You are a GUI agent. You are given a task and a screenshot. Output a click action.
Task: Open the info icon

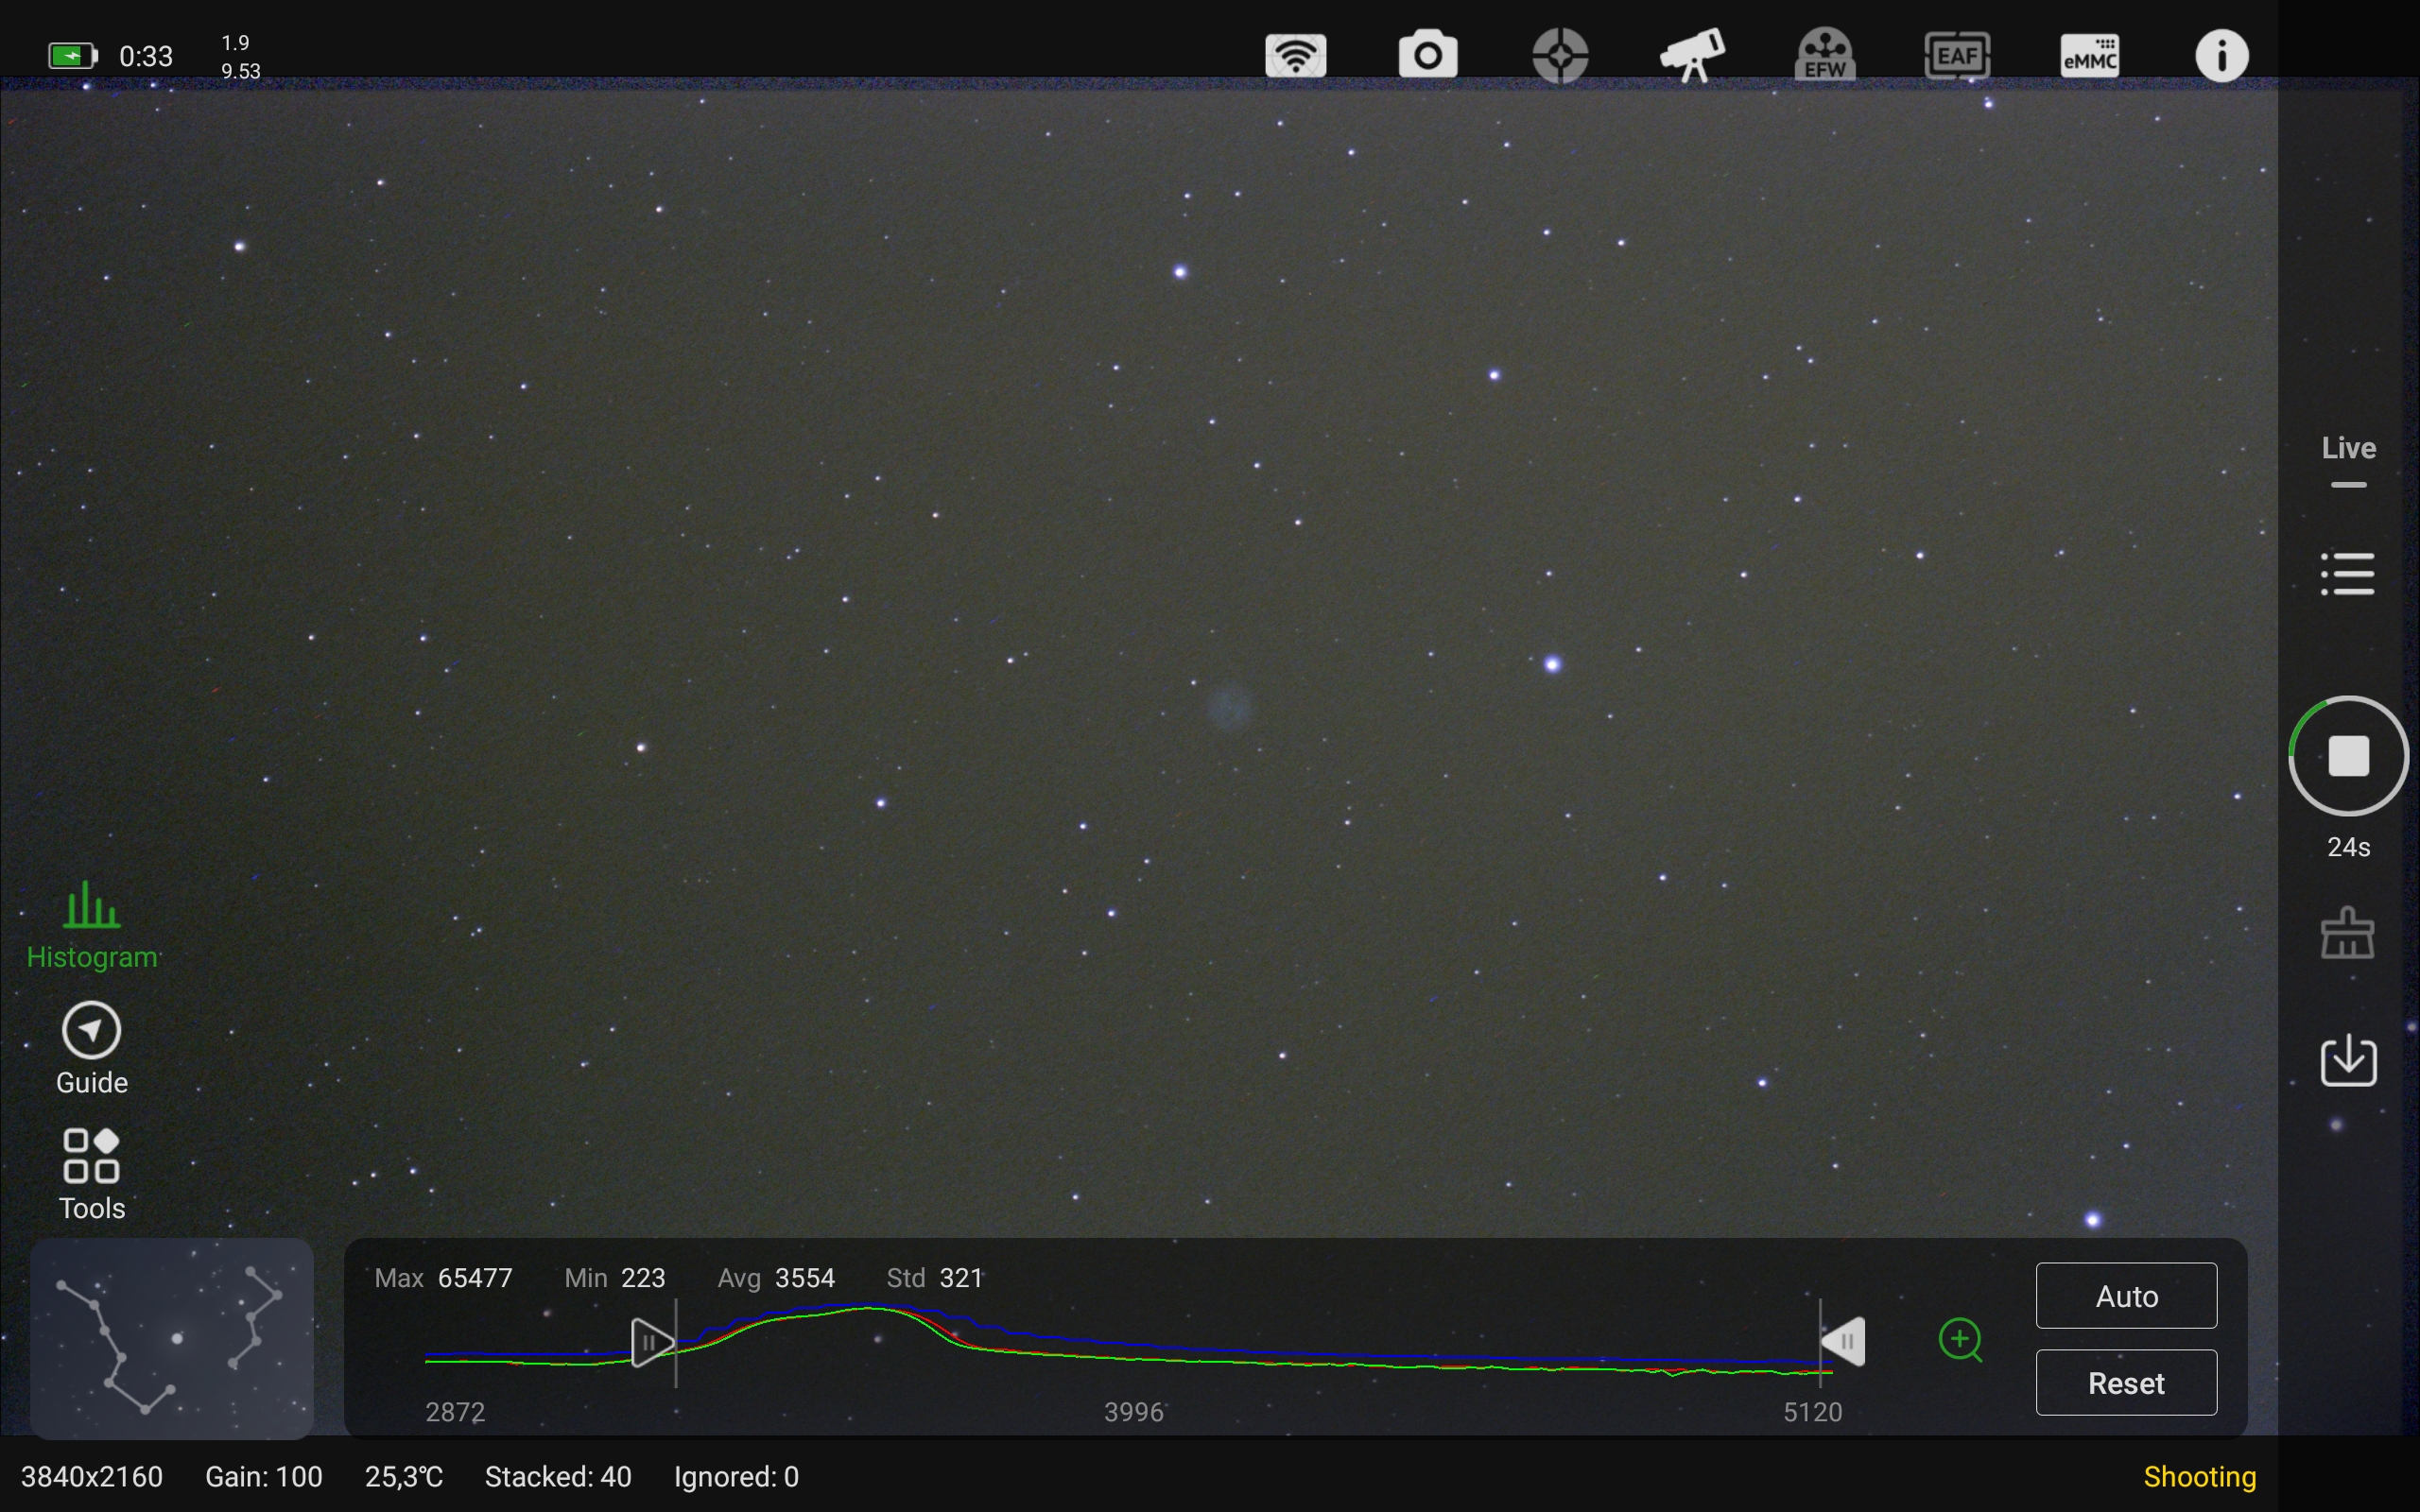(2222, 55)
